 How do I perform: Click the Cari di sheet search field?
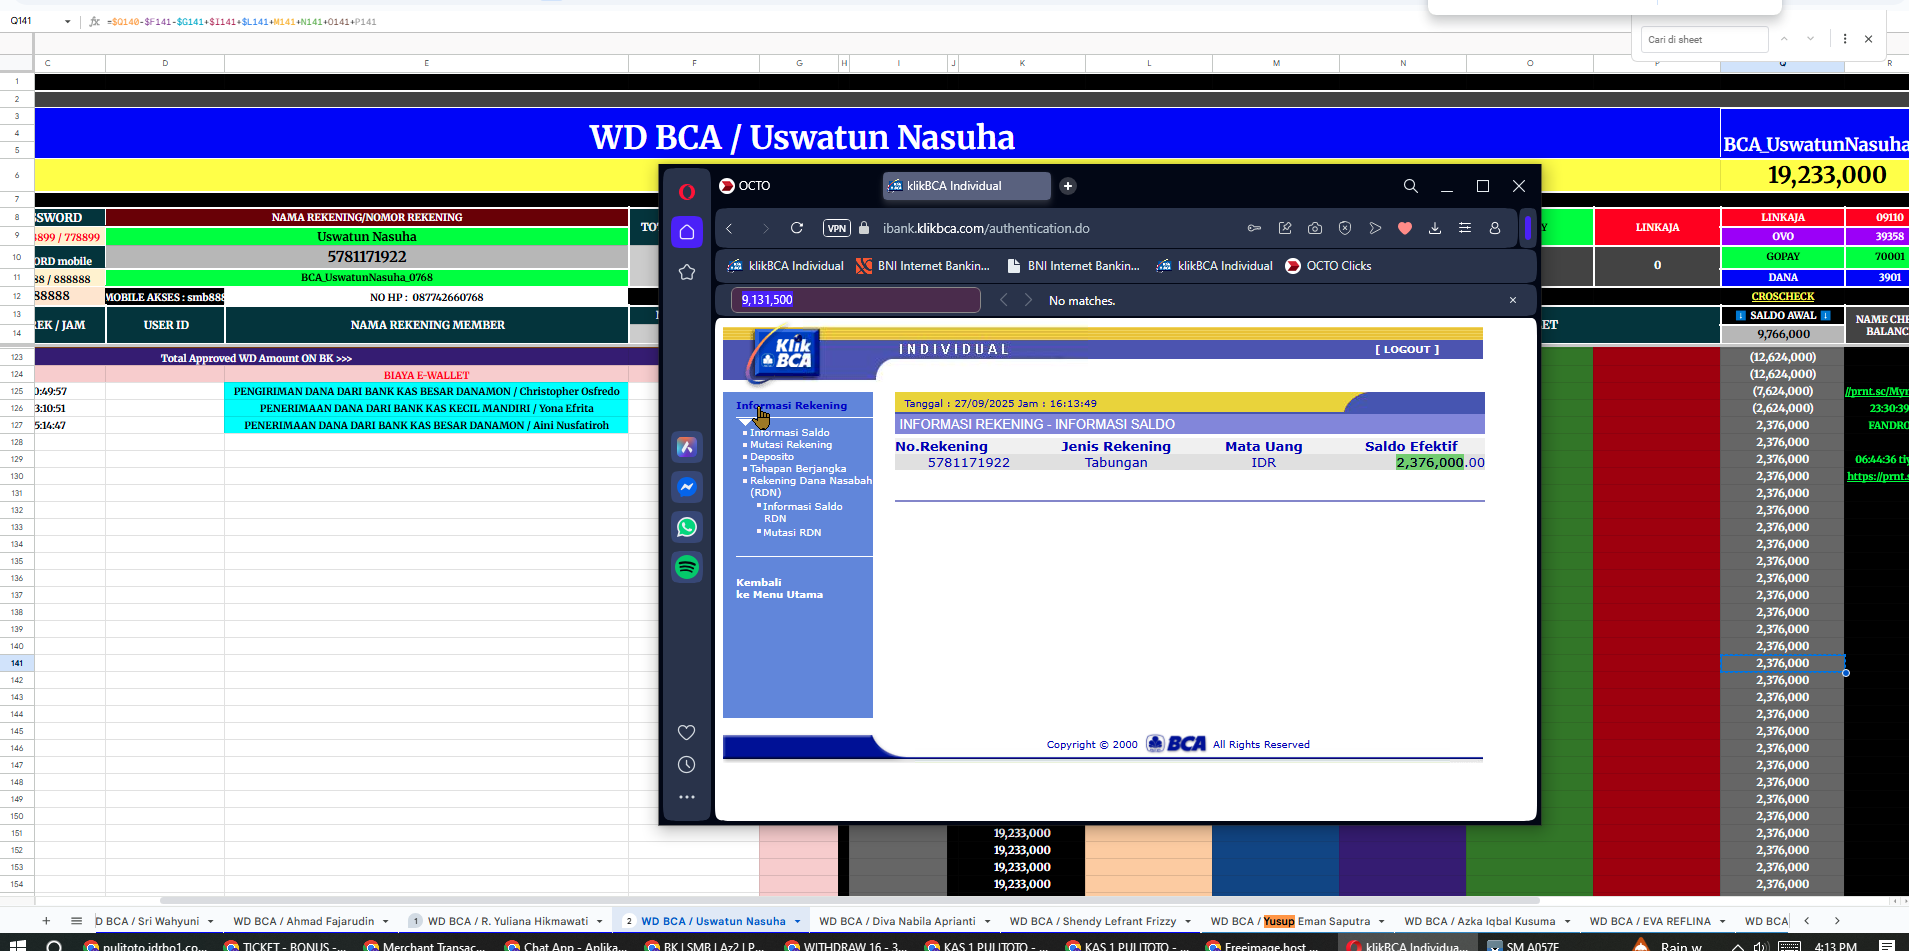1705,39
